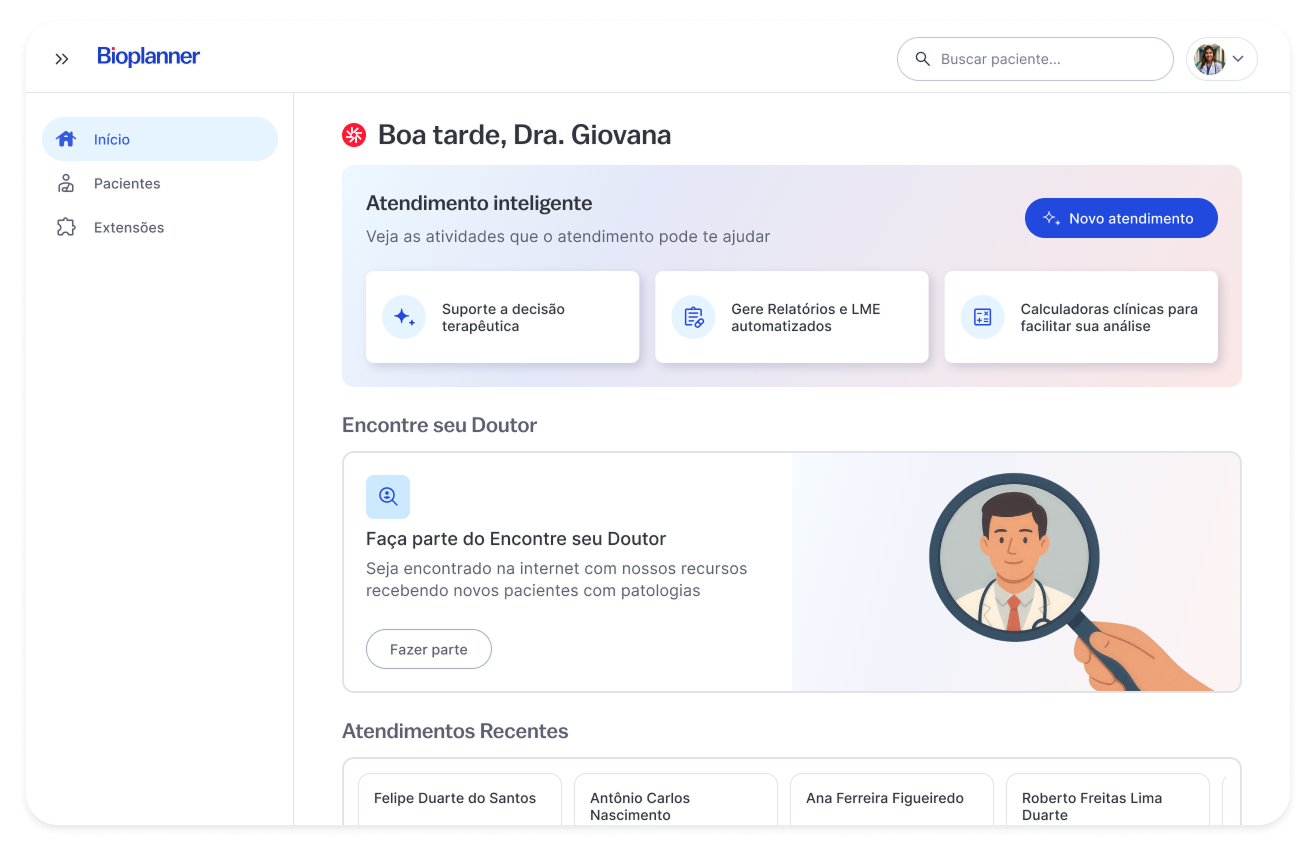Open Felipe Duarte do Santos recent appointment
The image size is (1315, 846).
[x=459, y=799]
